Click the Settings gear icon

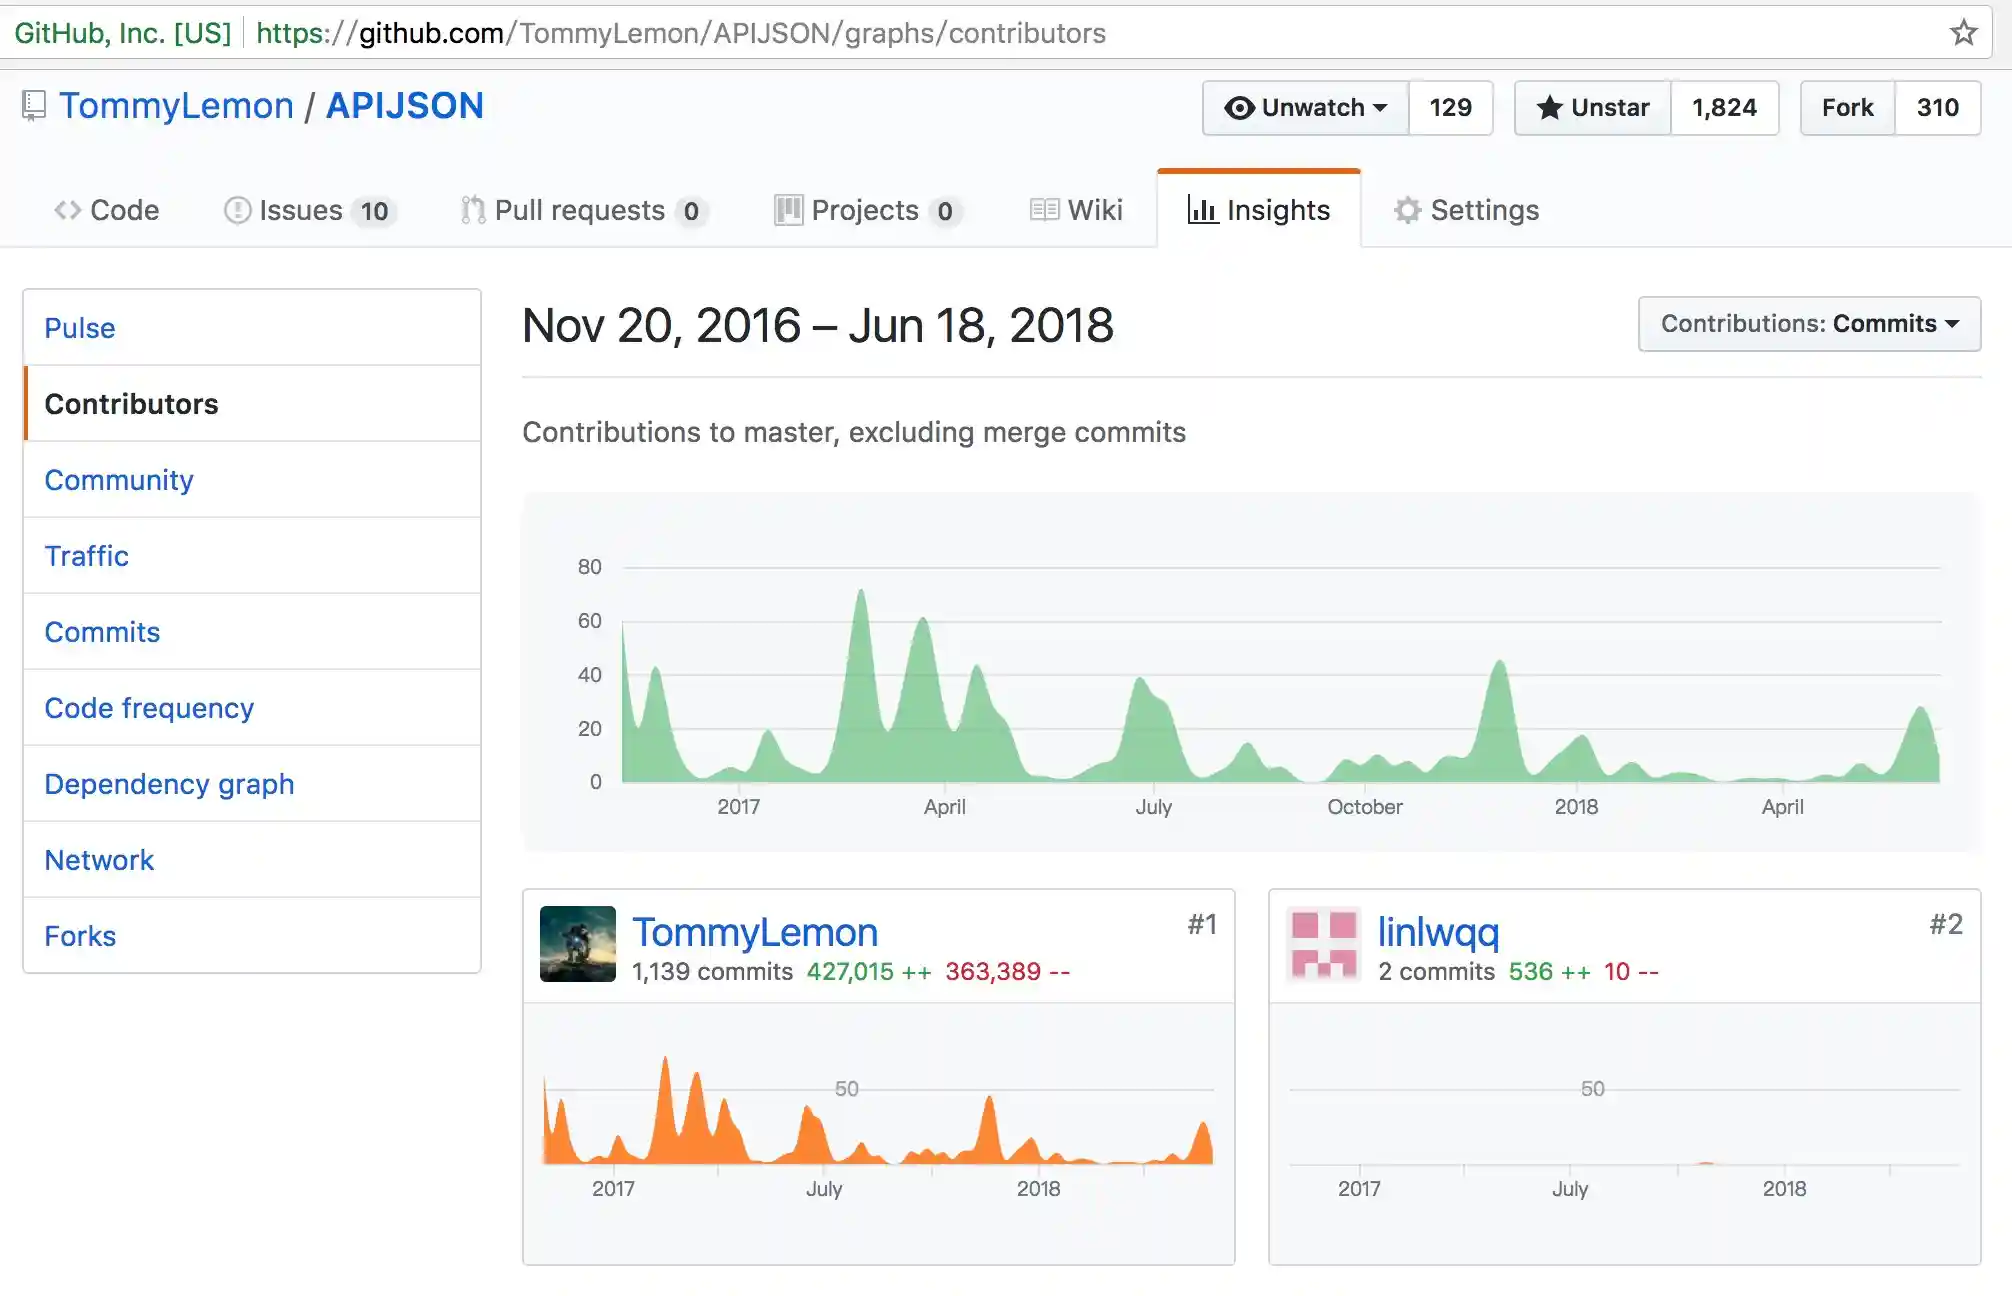point(1407,210)
